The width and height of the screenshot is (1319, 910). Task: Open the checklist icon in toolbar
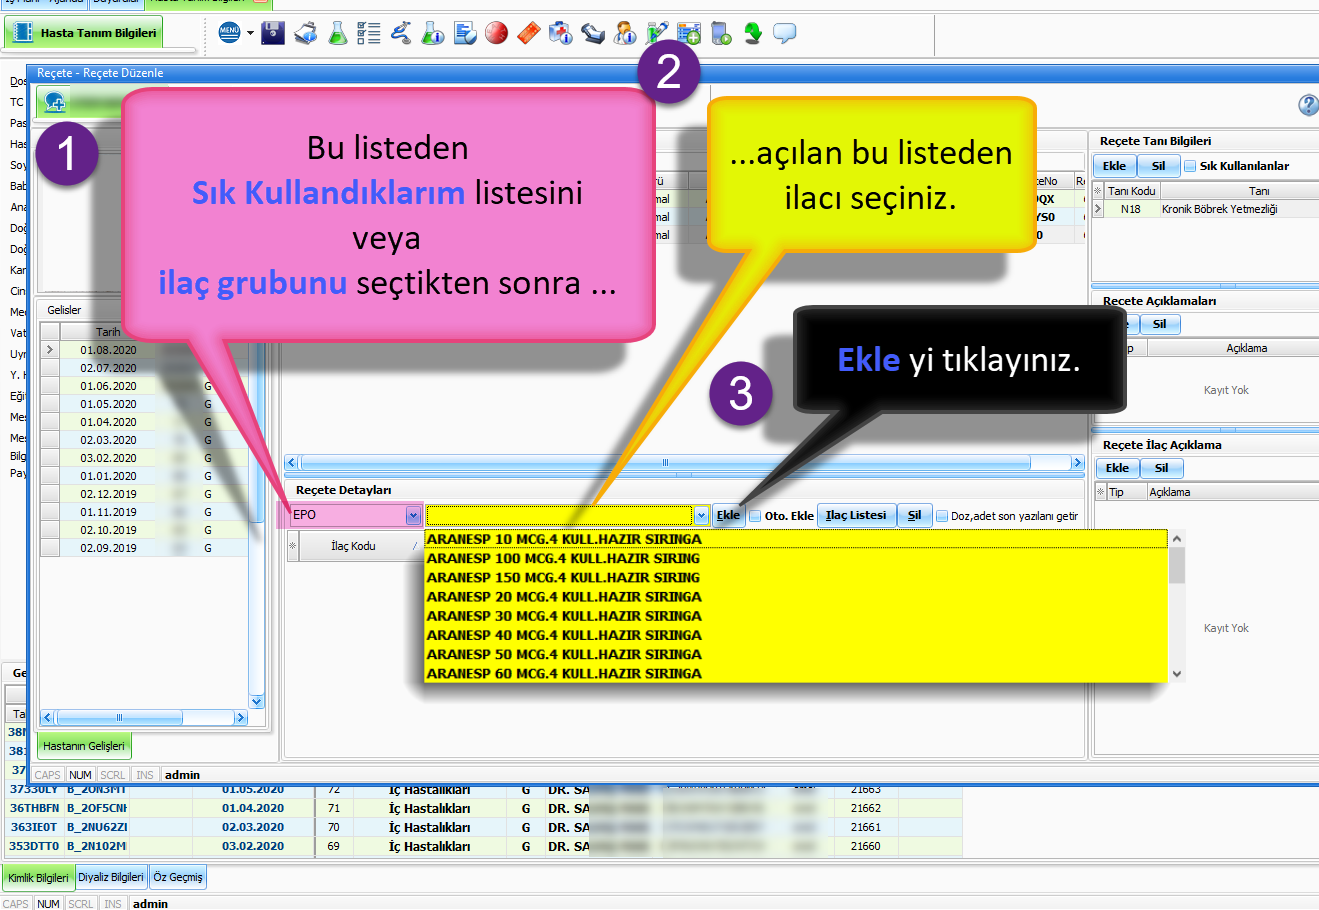369,33
